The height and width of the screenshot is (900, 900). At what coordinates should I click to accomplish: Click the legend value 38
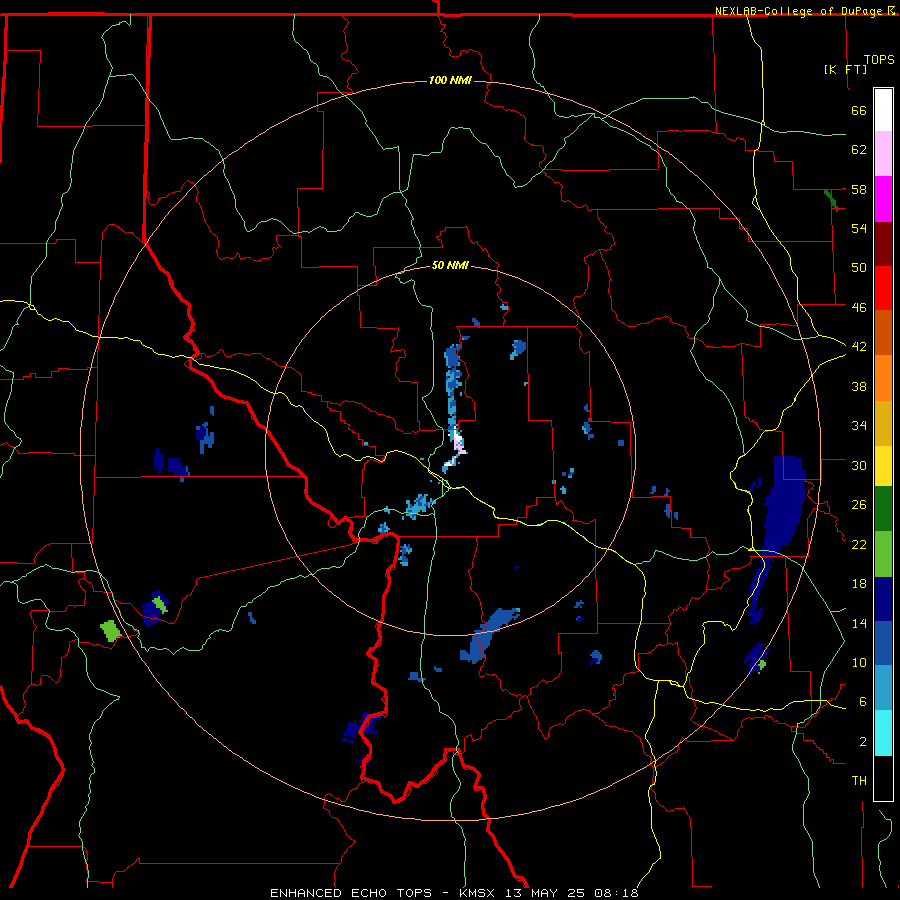[859, 386]
